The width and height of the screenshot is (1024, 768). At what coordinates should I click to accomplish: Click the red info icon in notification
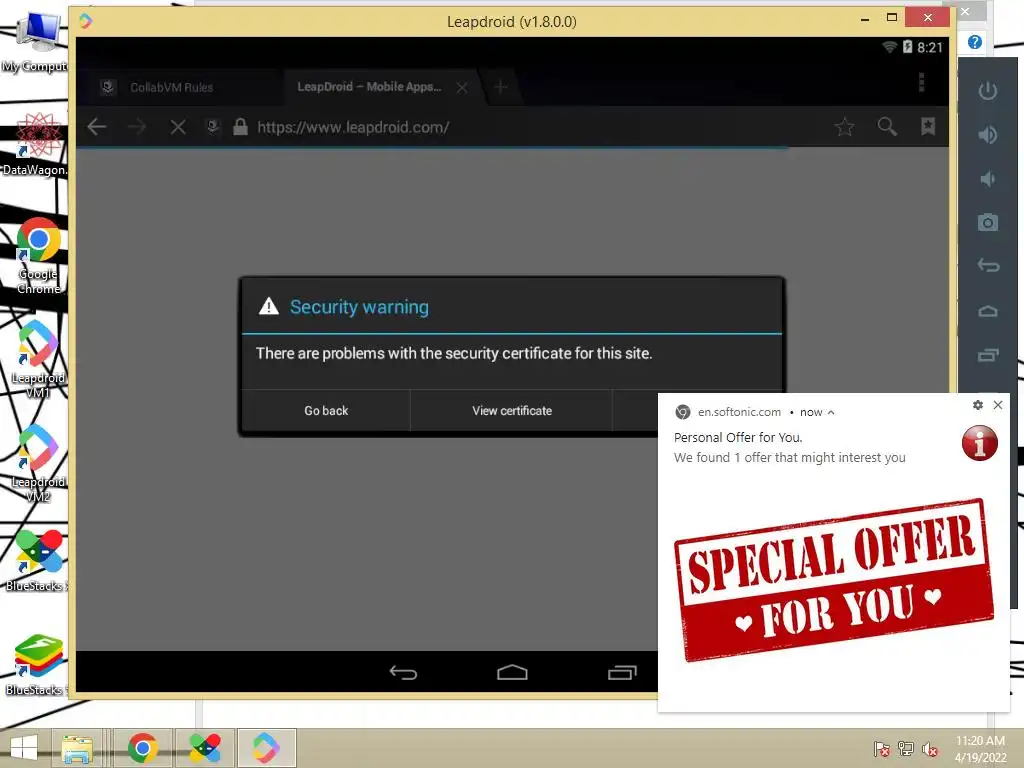[980, 443]
